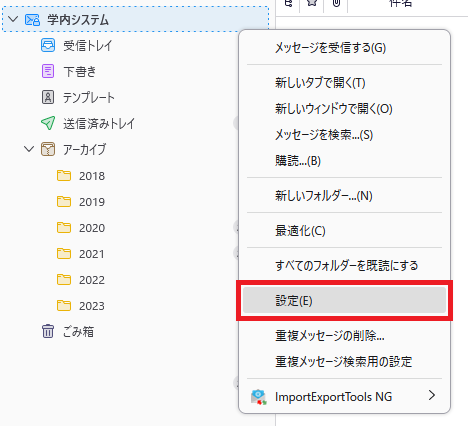This screenshot has width=468, height=426.
Task: Open the 2018 archive folder
Action: [92, 176]
